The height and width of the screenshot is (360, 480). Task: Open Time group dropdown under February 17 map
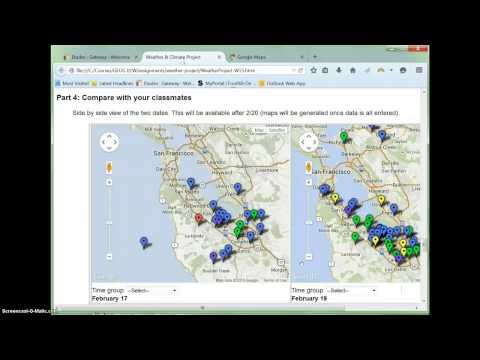[x=152, y=291]
